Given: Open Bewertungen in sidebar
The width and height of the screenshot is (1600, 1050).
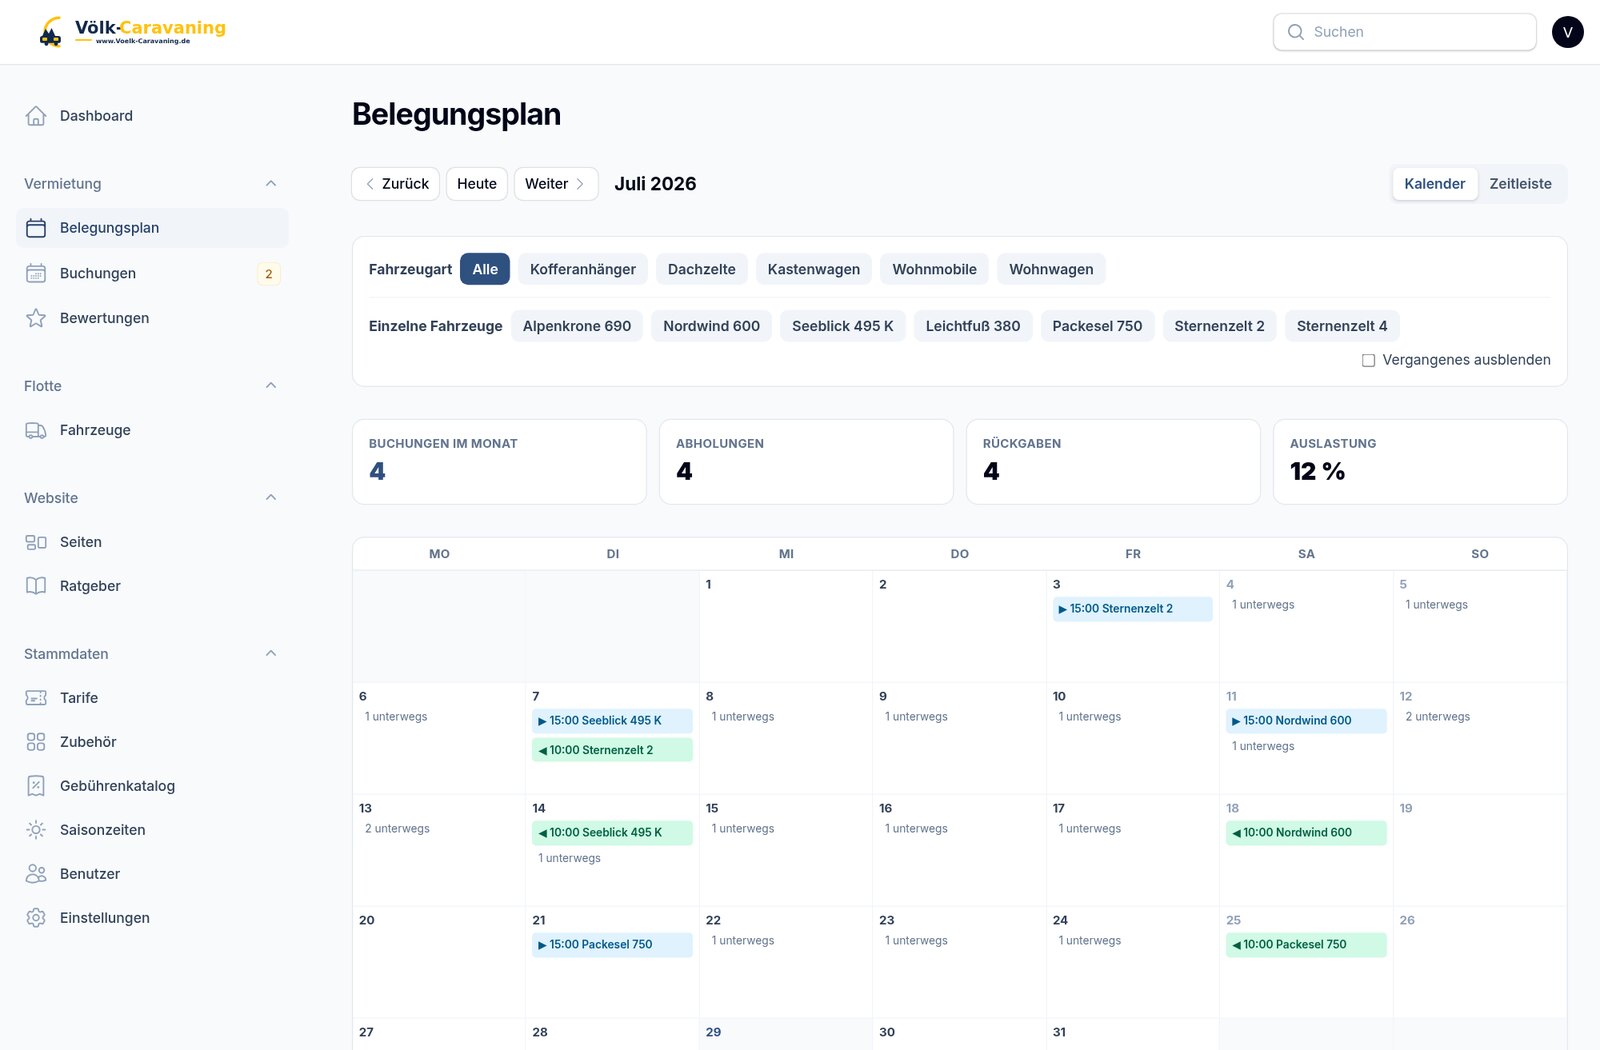Looking at the screenshot, I should point(152,318).
